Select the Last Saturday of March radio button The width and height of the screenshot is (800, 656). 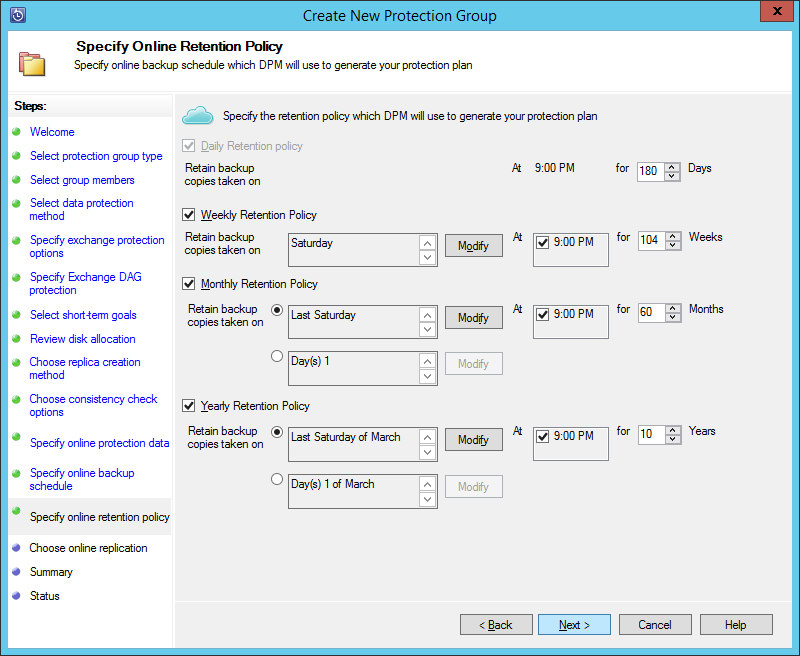click(277, 432)
